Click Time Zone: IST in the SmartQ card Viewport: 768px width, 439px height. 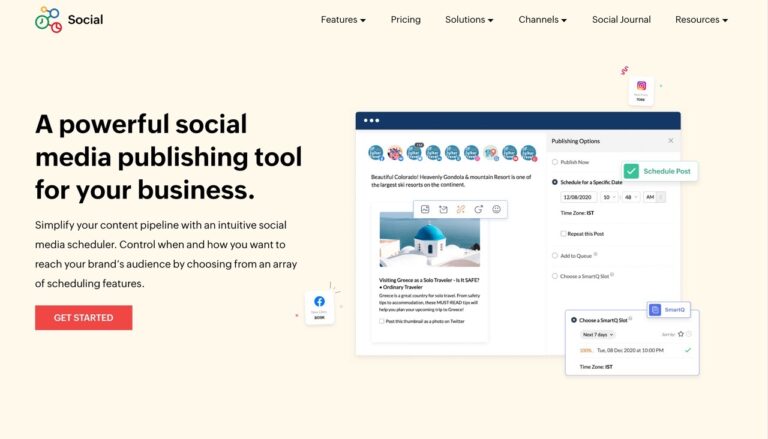tap(596, 366)
